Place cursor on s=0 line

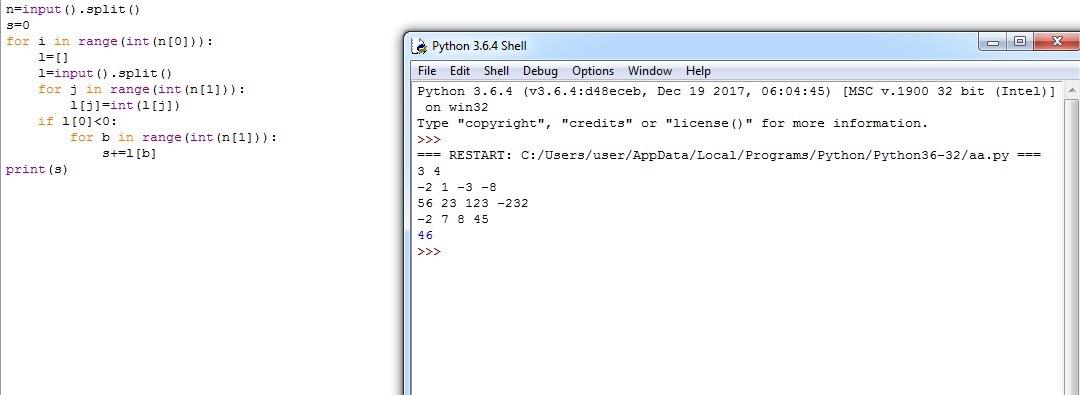[18, 26]
